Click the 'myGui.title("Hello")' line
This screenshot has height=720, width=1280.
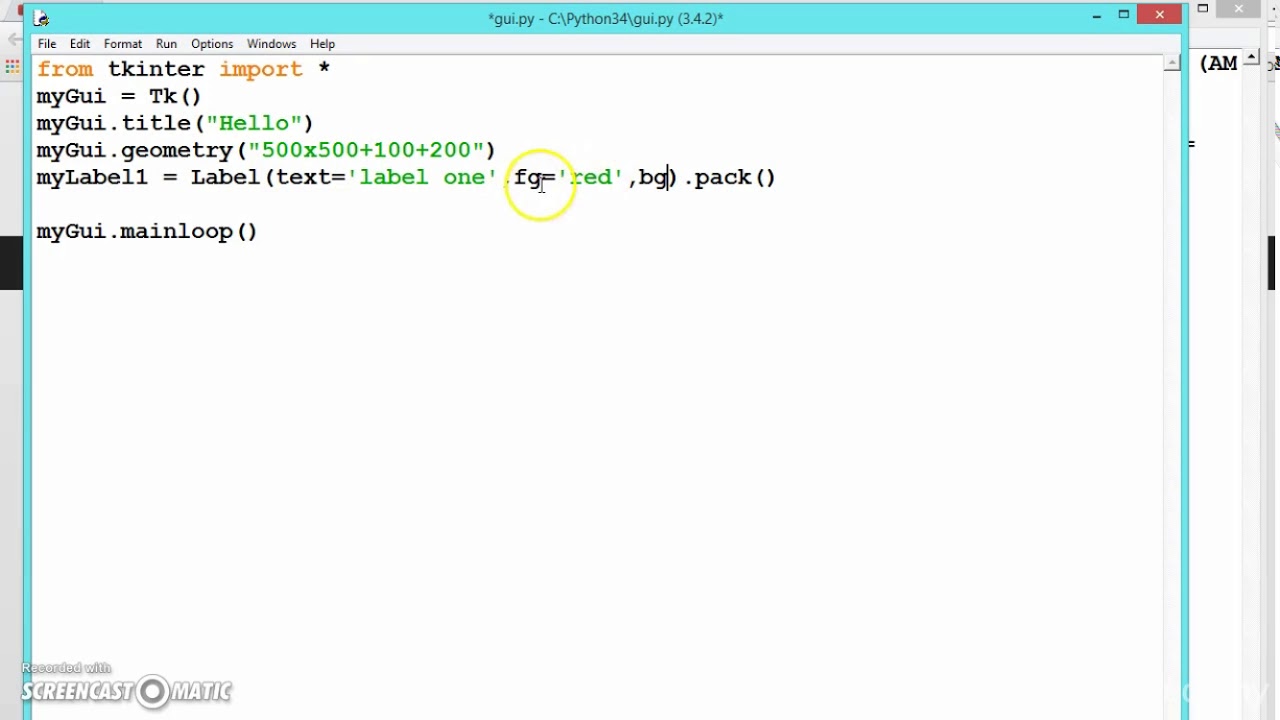click(x=175, y=123)
